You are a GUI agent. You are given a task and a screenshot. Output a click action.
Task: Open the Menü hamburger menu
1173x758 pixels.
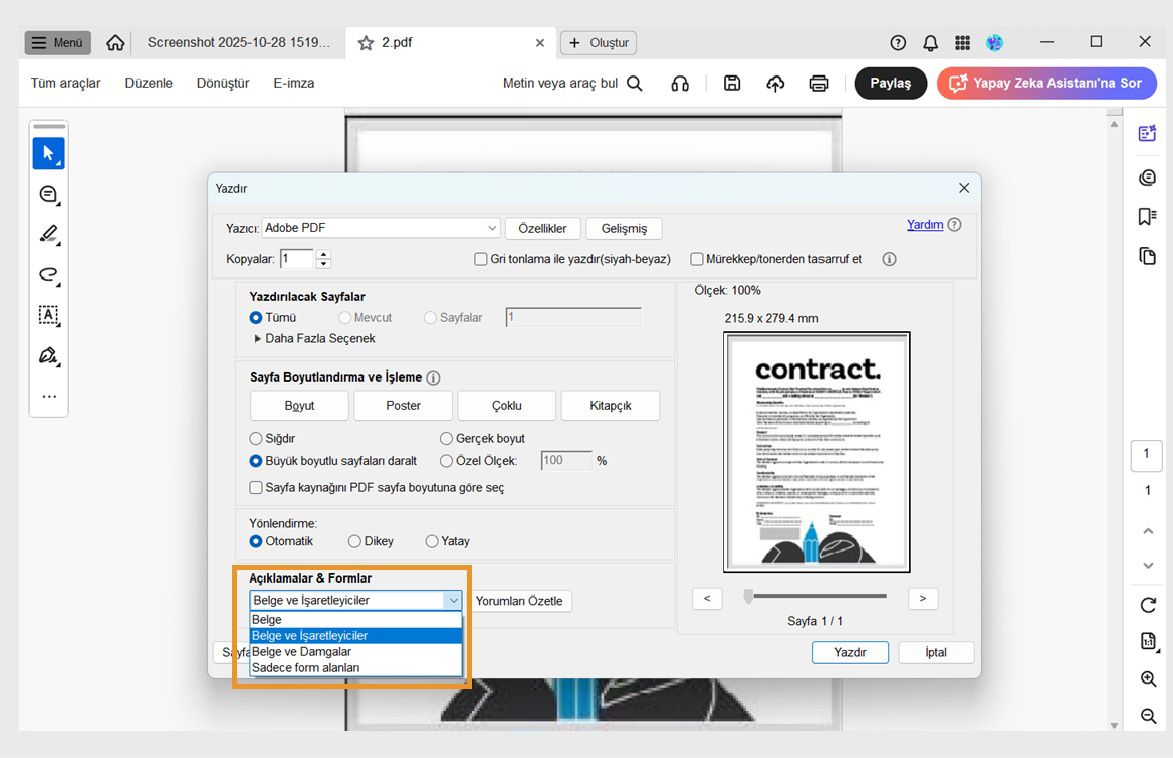pyautogui.click(x=58, y=43)
